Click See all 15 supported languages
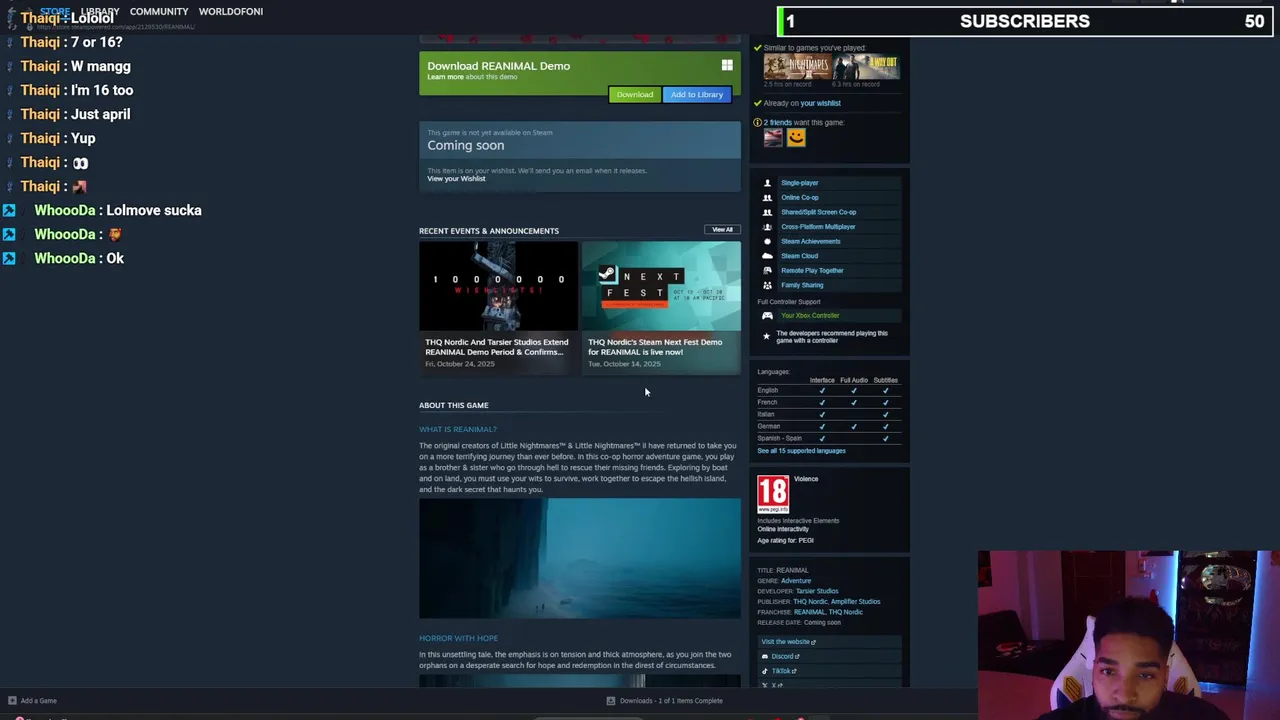Viewport: 1280px width, 720px height. point(801,451)
